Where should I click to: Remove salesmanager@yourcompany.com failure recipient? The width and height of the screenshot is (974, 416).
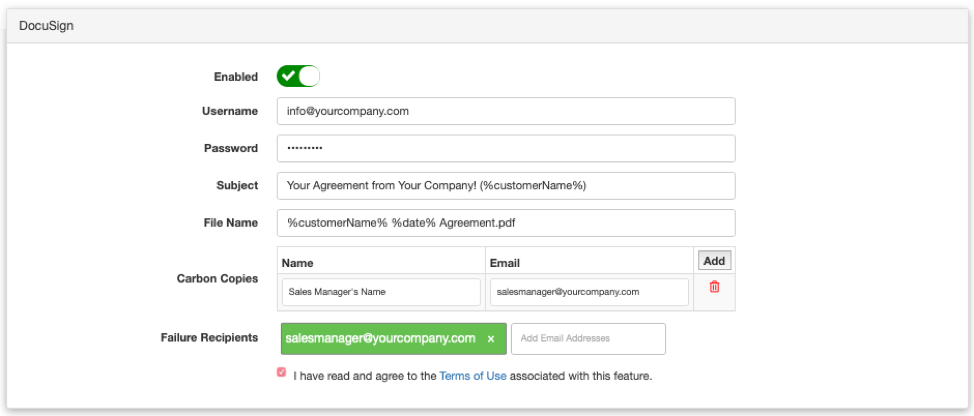point(491,339)
